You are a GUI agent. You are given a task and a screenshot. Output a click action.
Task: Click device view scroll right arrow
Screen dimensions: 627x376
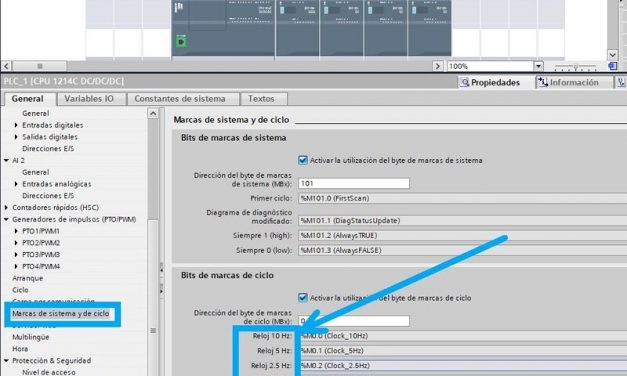437,66
